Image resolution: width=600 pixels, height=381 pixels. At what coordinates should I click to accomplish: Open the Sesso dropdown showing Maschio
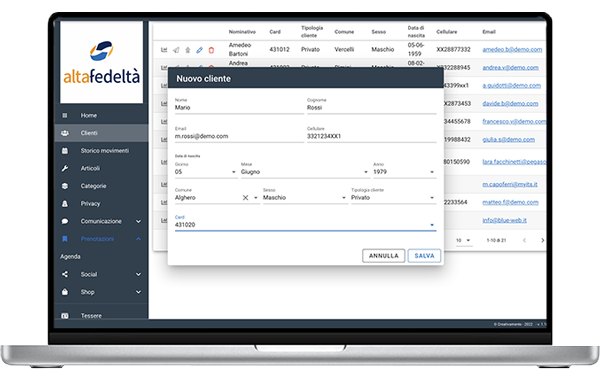pos(305,198)
